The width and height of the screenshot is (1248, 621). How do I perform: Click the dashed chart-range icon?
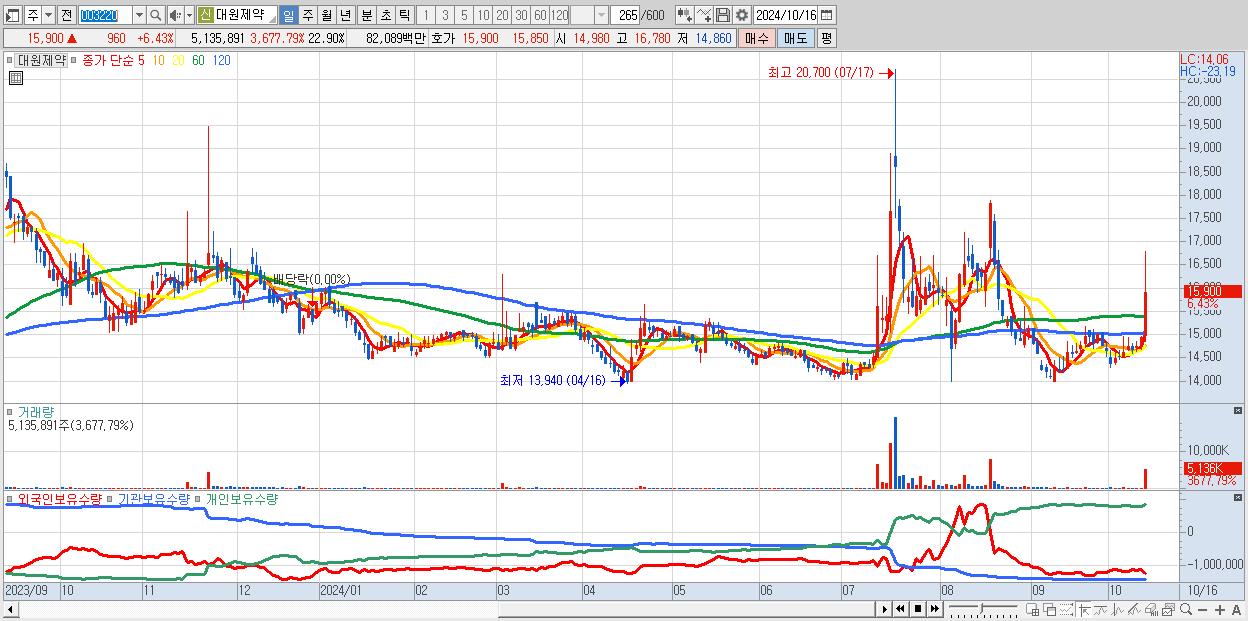(x=1066, y=609)
